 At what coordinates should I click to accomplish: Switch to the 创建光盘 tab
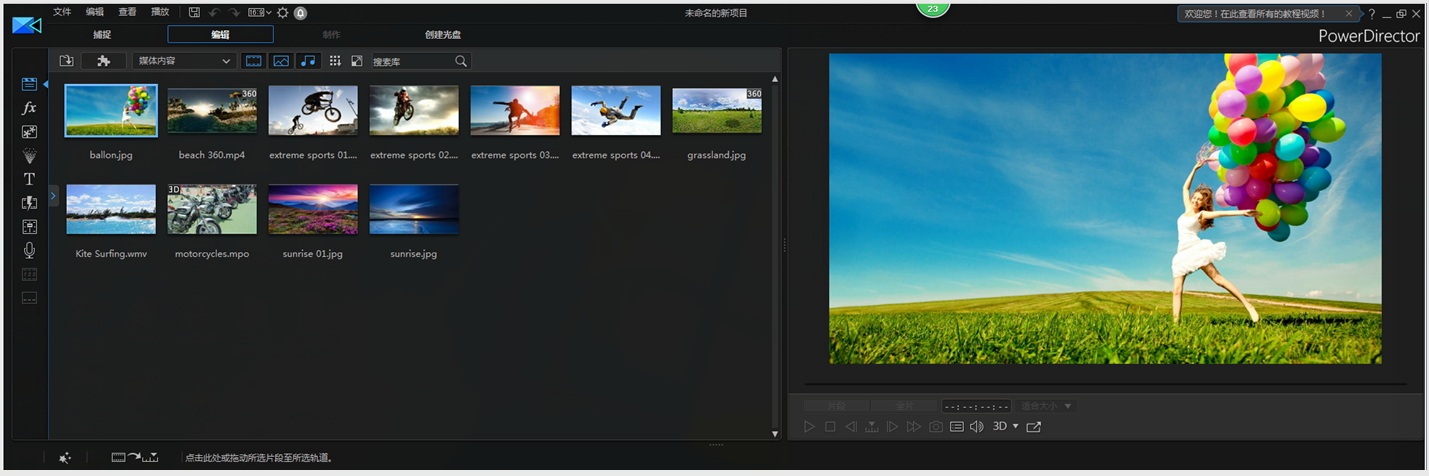pyautogui.click(x=443, y=35)
